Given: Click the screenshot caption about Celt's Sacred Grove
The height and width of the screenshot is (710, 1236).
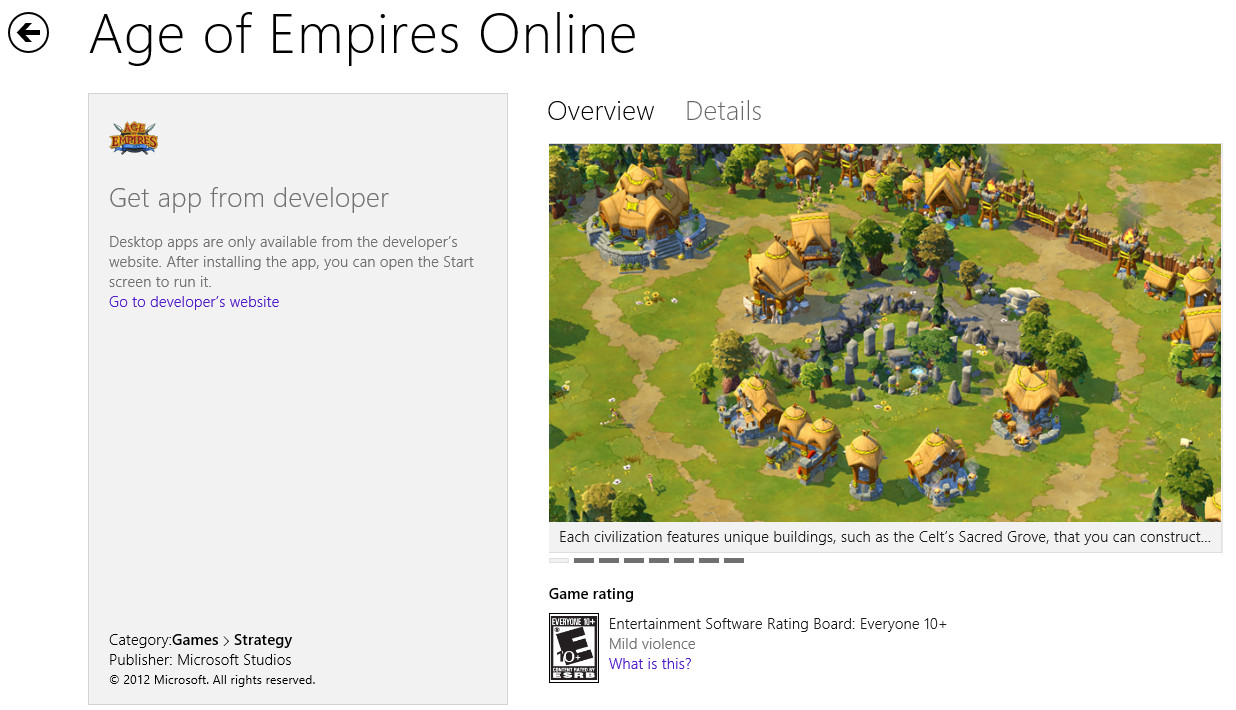Looking at the screenshot, I should click(884, 537).
